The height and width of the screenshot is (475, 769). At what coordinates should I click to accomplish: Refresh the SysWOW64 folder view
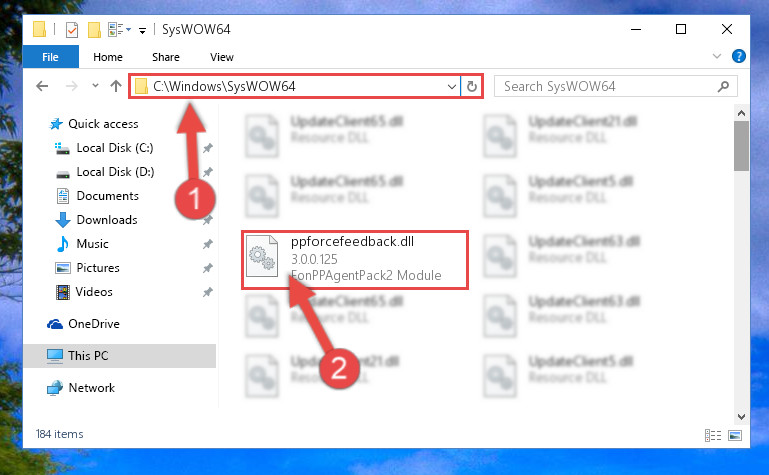click(x=472, y=86)
